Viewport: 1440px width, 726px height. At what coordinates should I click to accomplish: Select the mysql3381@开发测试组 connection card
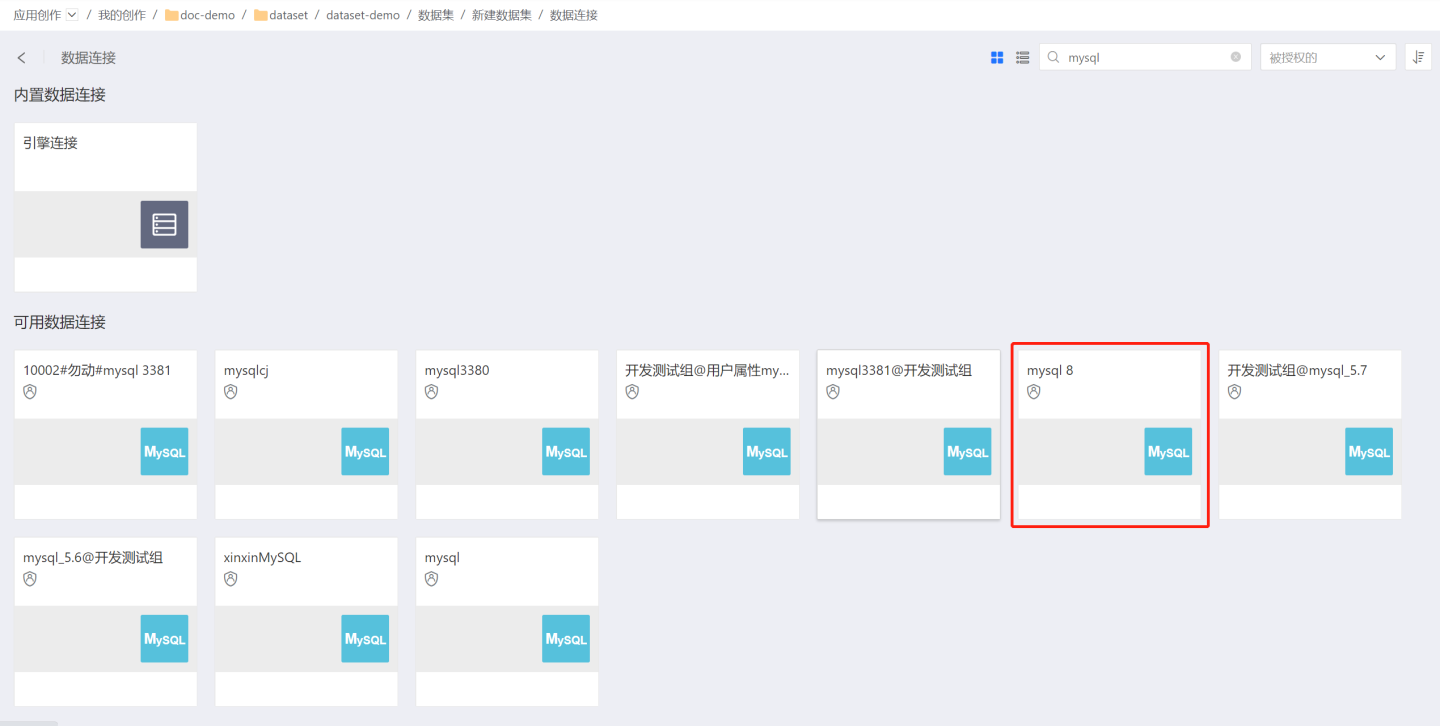(x=908, y=433)
